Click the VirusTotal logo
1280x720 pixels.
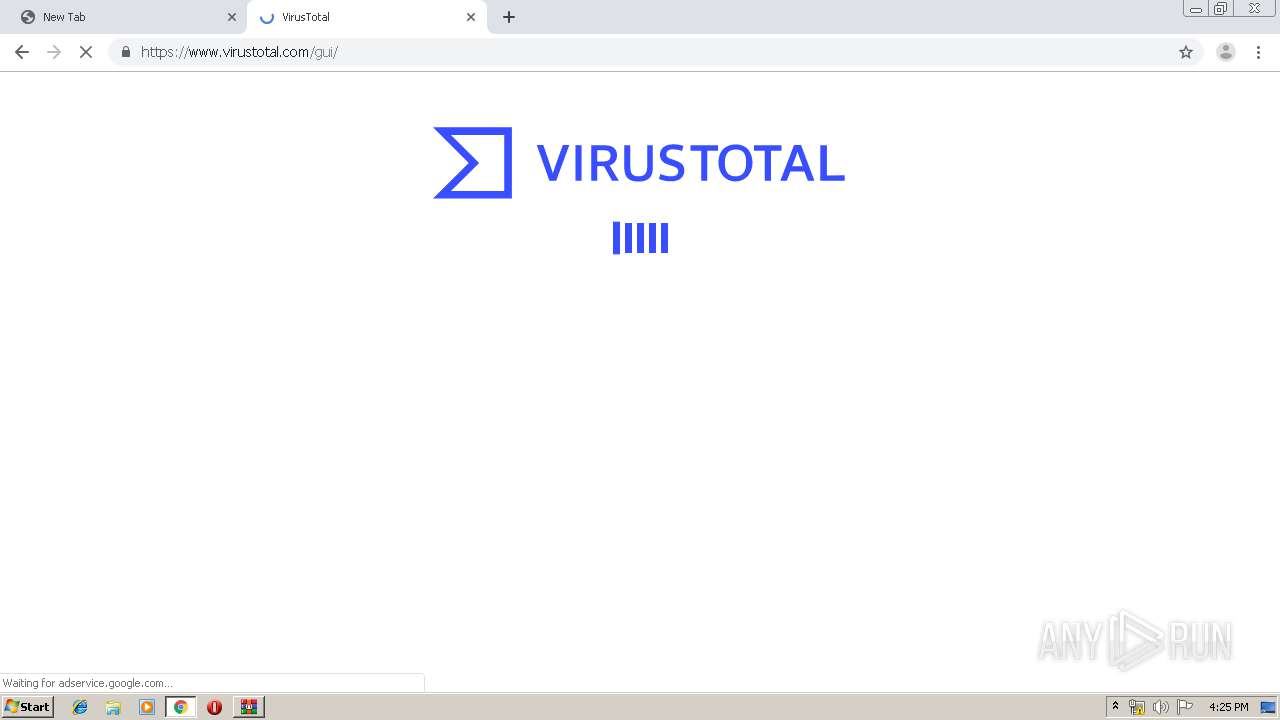[639, 162]
